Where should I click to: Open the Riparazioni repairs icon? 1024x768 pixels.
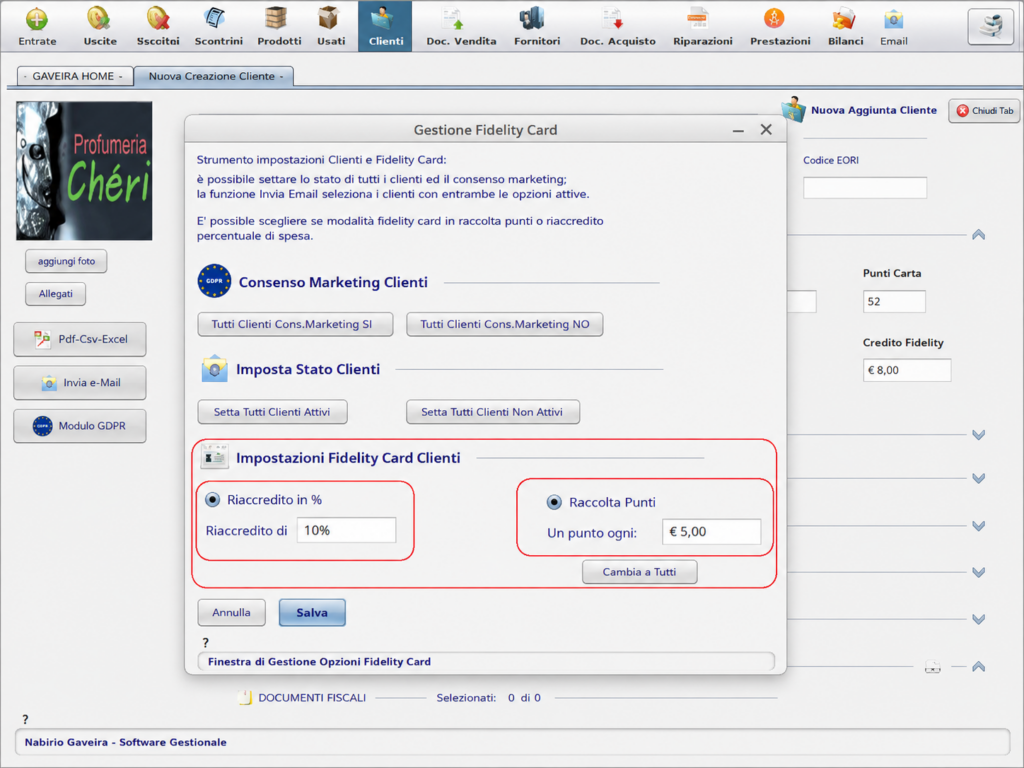pos(703,26)
